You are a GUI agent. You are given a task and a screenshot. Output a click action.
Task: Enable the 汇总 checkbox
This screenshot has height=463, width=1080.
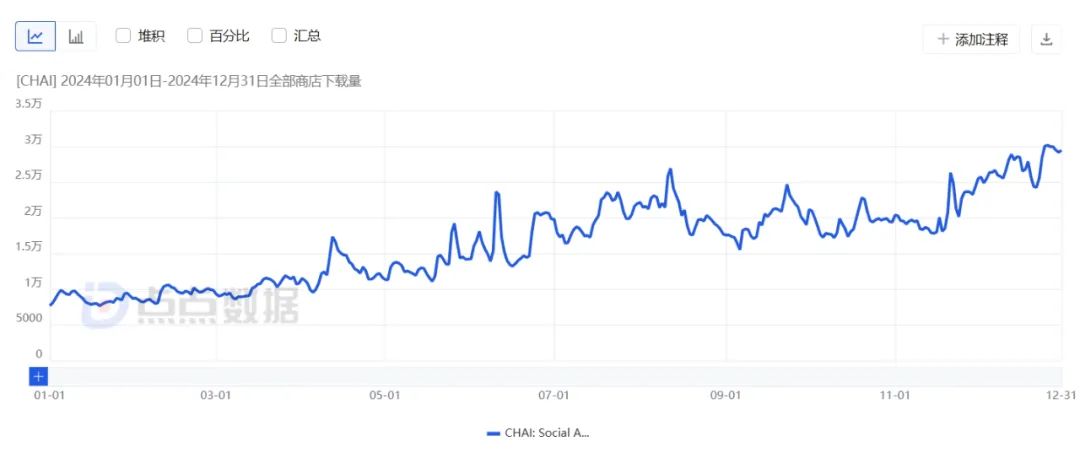(x=279, y=36)
